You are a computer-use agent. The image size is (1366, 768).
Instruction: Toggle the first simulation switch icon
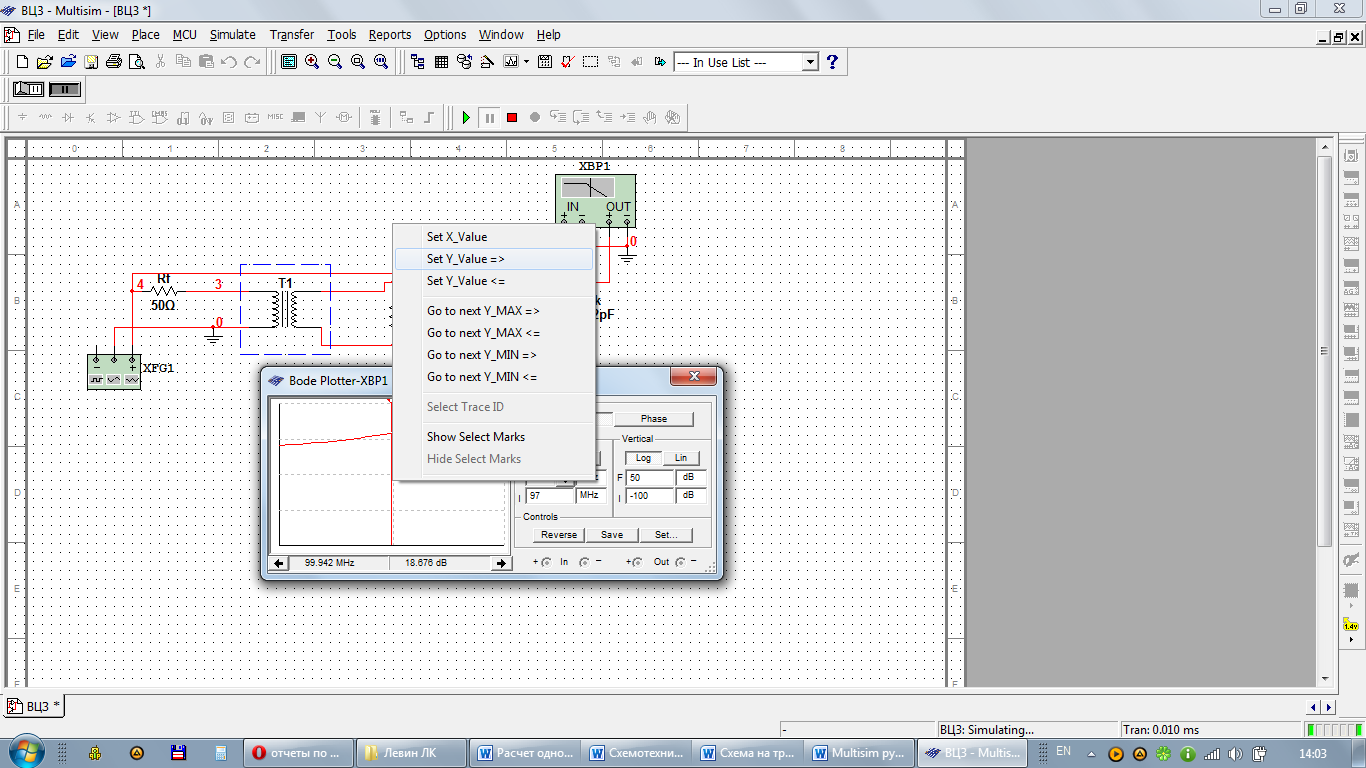click(28, 89)
